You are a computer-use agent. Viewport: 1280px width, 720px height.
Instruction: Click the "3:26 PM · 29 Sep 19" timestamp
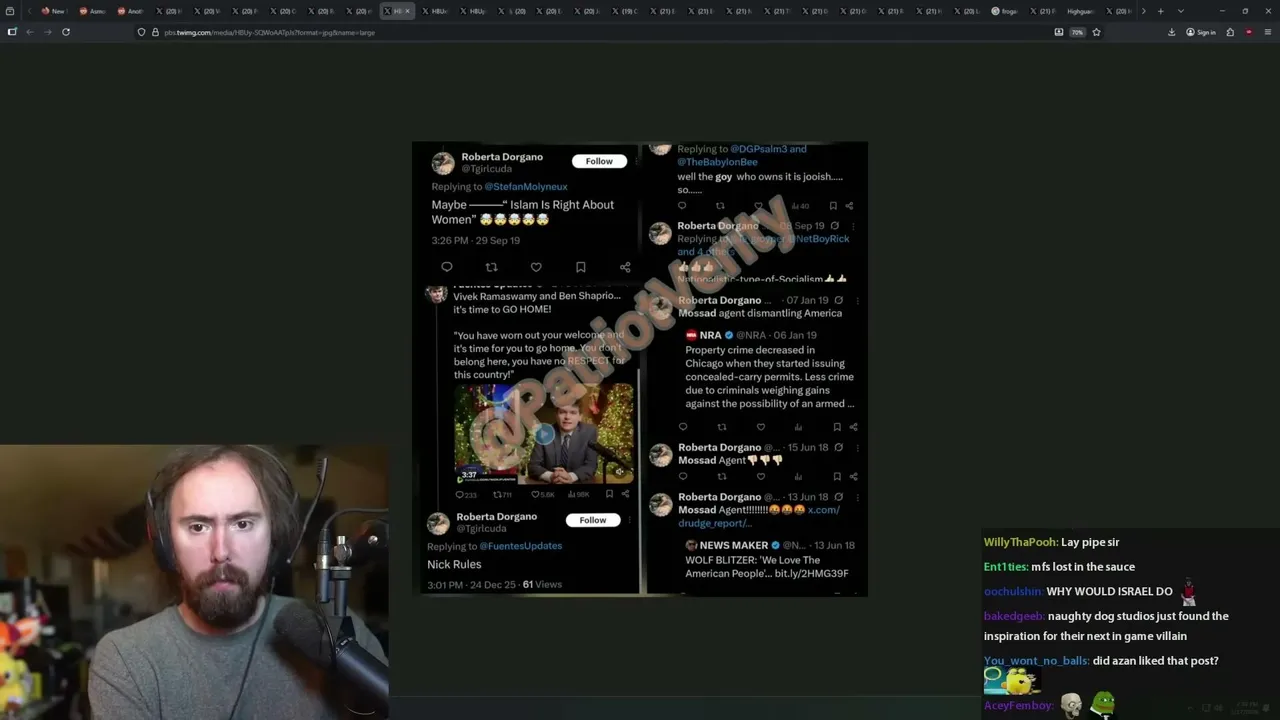tap(476, 240)
